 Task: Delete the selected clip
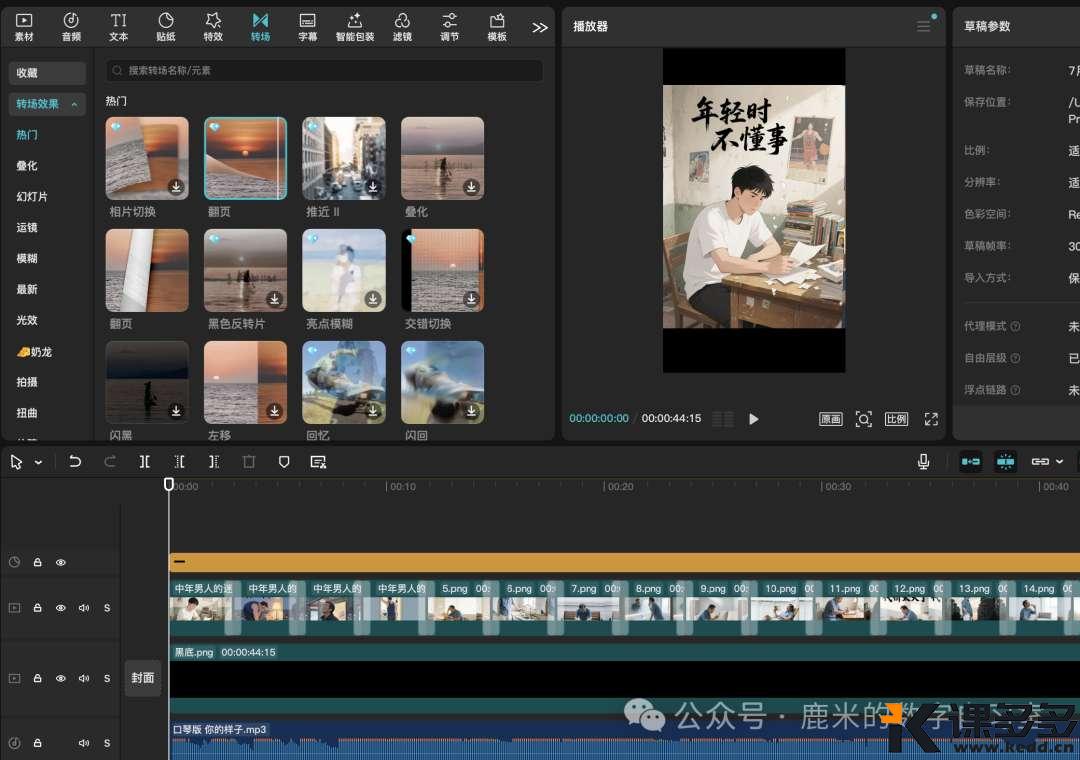point(249,462)
